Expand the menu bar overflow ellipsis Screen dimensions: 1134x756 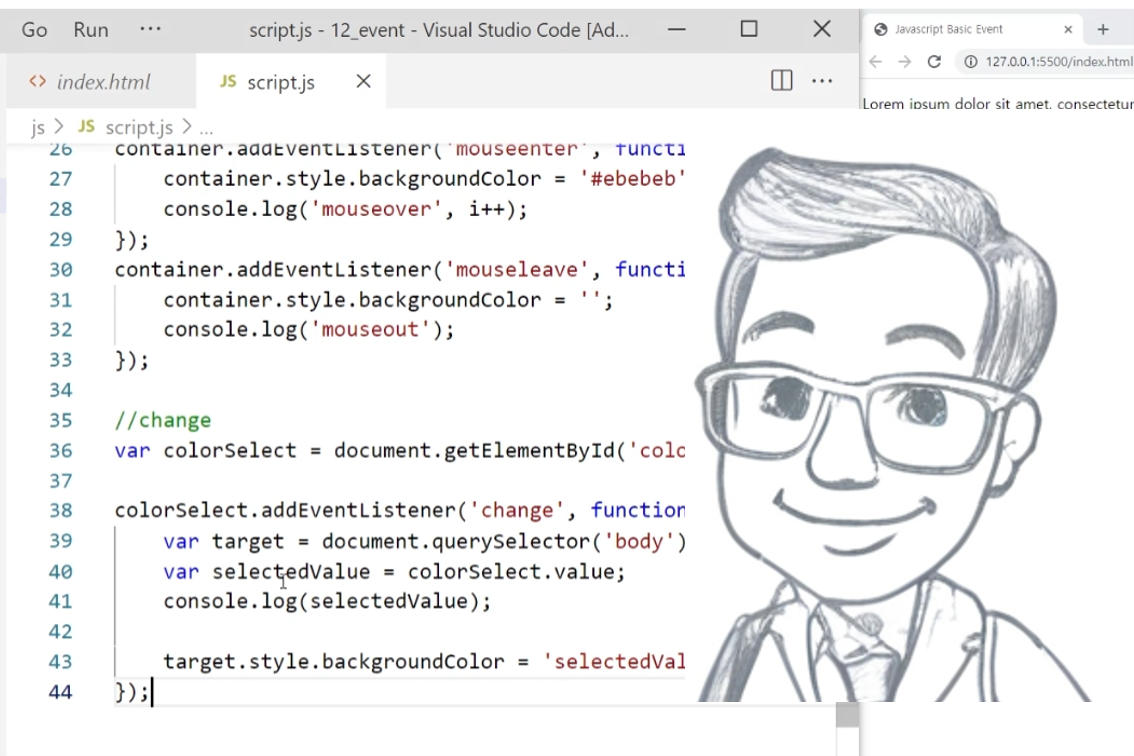click(x=150, y=30)
